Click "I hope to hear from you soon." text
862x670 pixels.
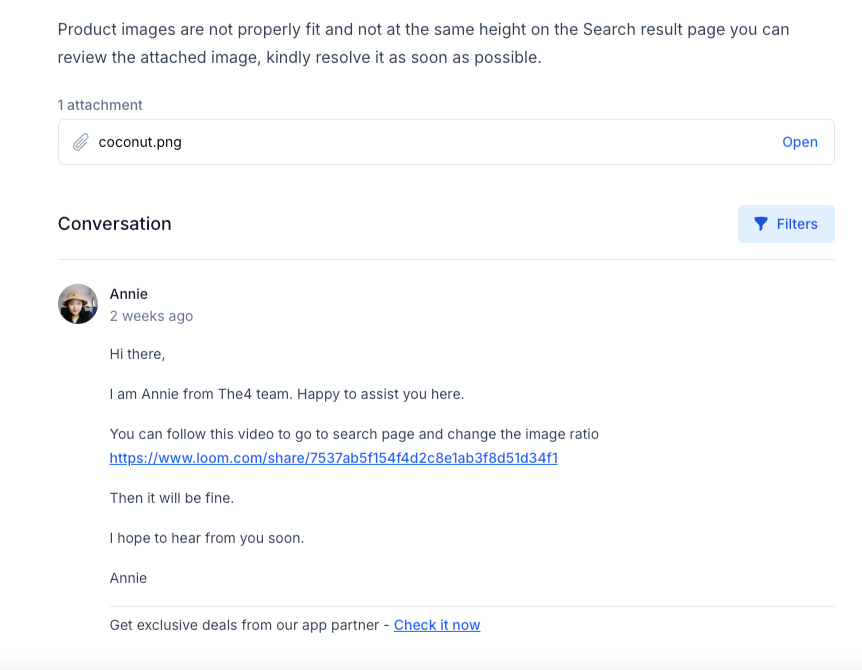coord(206,538)
